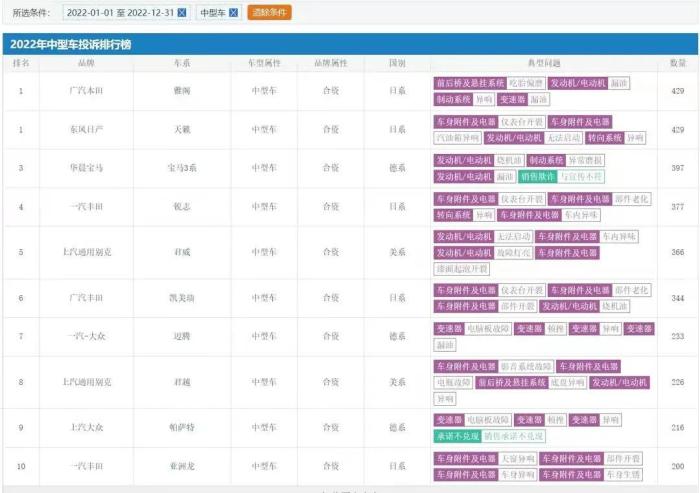Click the 销售承诺不兑现 issue label

click(513, 436)
